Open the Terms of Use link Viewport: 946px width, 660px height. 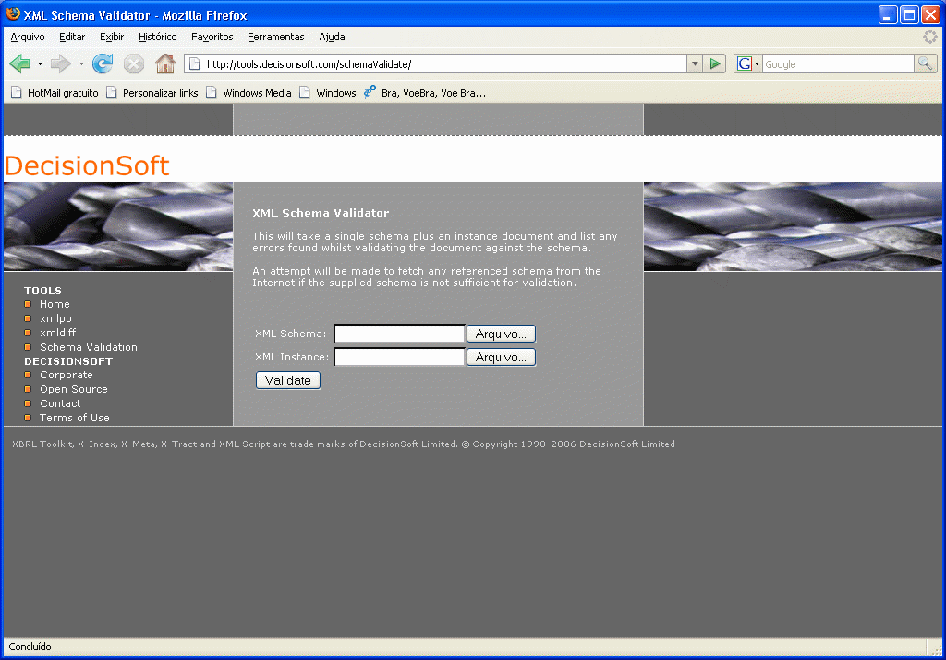click(75, 417)
